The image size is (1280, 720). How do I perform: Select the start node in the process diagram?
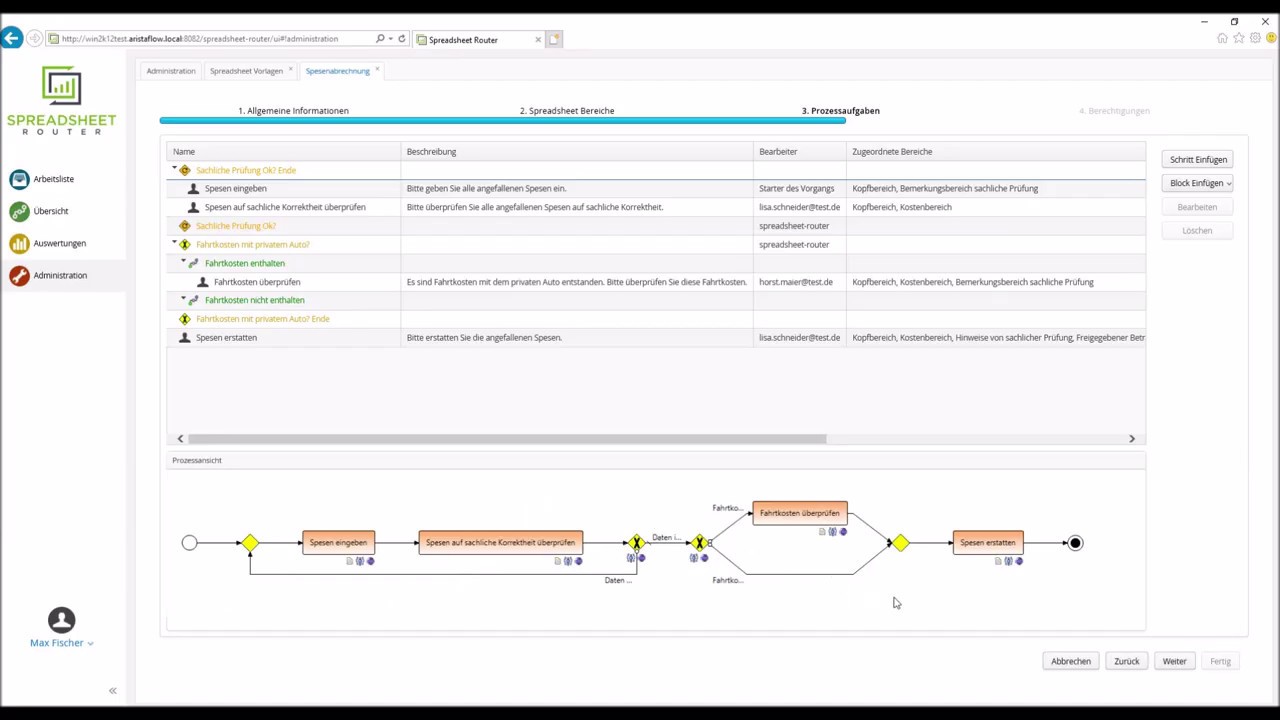(x=189, y=543)
